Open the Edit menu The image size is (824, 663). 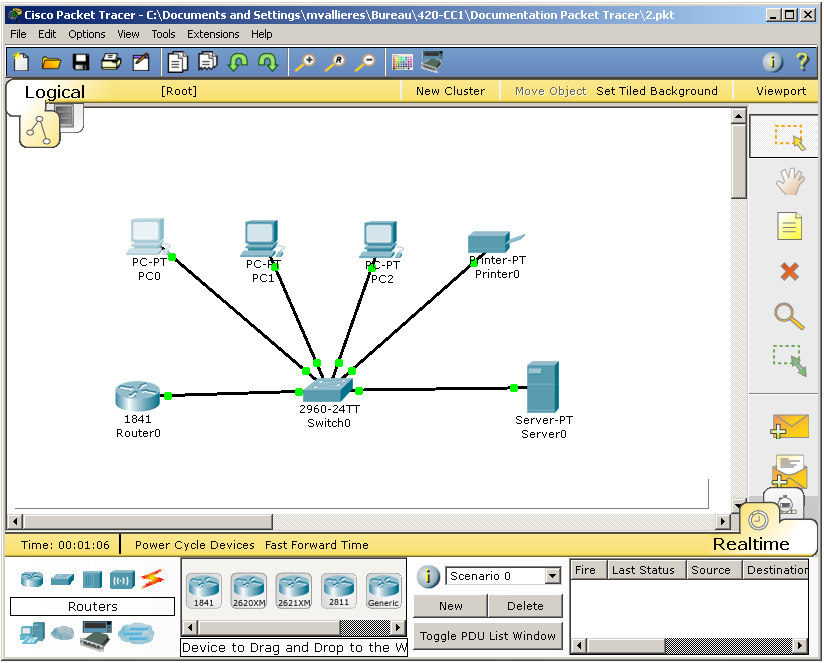pyautogui.click(x=47, y=34)
